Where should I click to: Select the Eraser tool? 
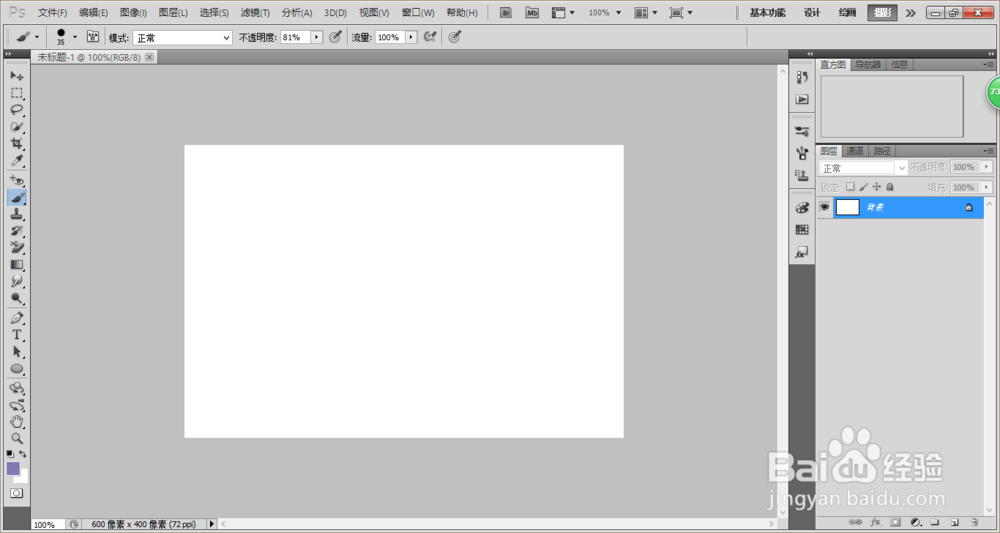coord(17,247)
